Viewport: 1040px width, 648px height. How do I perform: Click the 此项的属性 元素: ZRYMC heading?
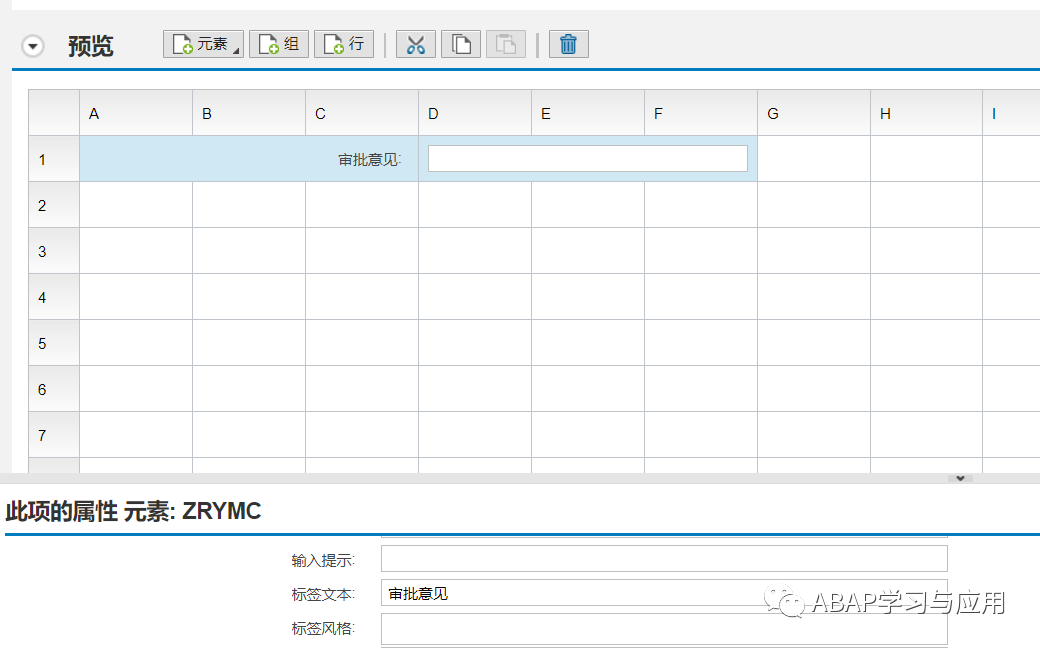click(x=133, y=511)
